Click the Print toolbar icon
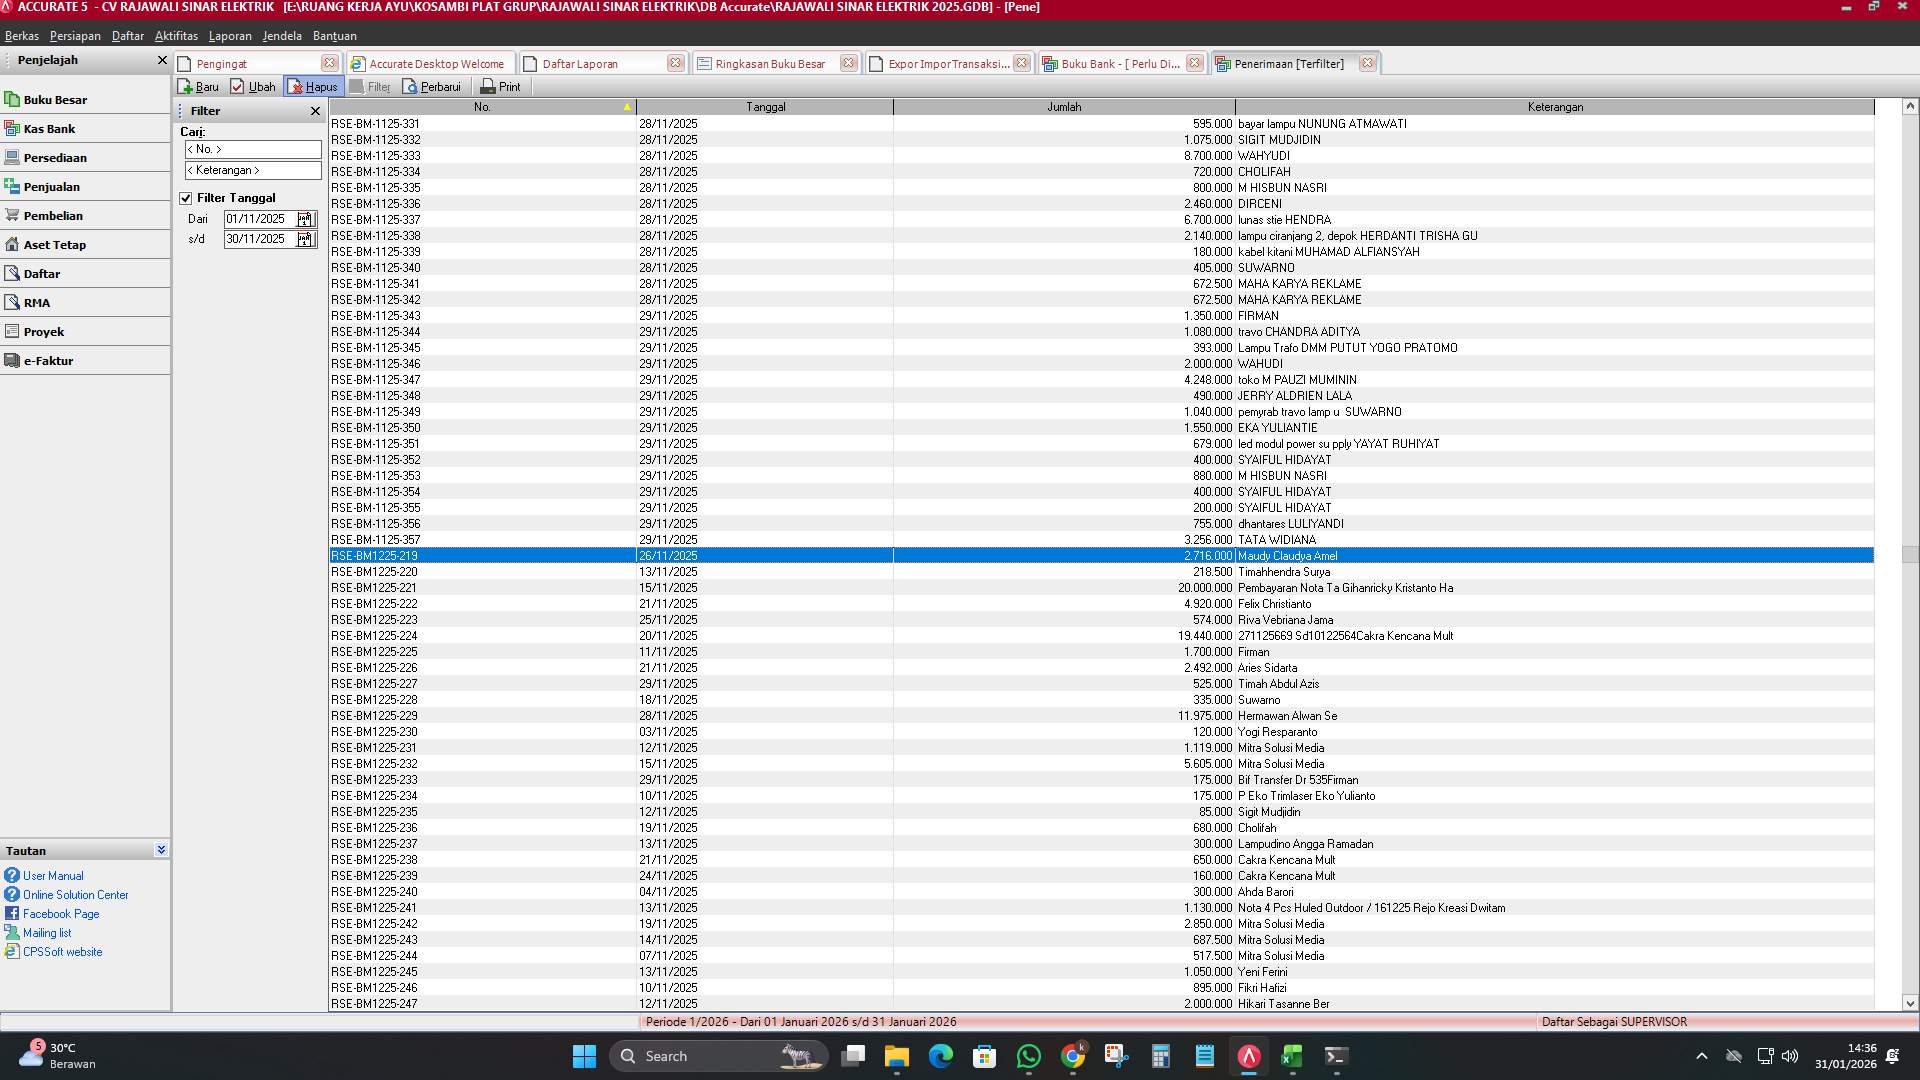Screen dimensions: 1920x1080 pyautogui.click(x=488, y=87)
